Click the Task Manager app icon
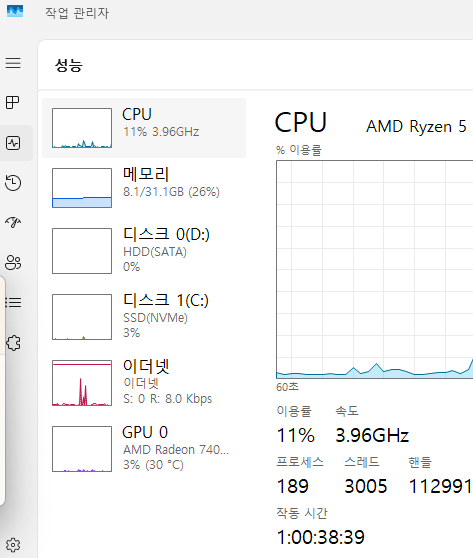This screenshot has height=558, width=473. coord(15,11)
